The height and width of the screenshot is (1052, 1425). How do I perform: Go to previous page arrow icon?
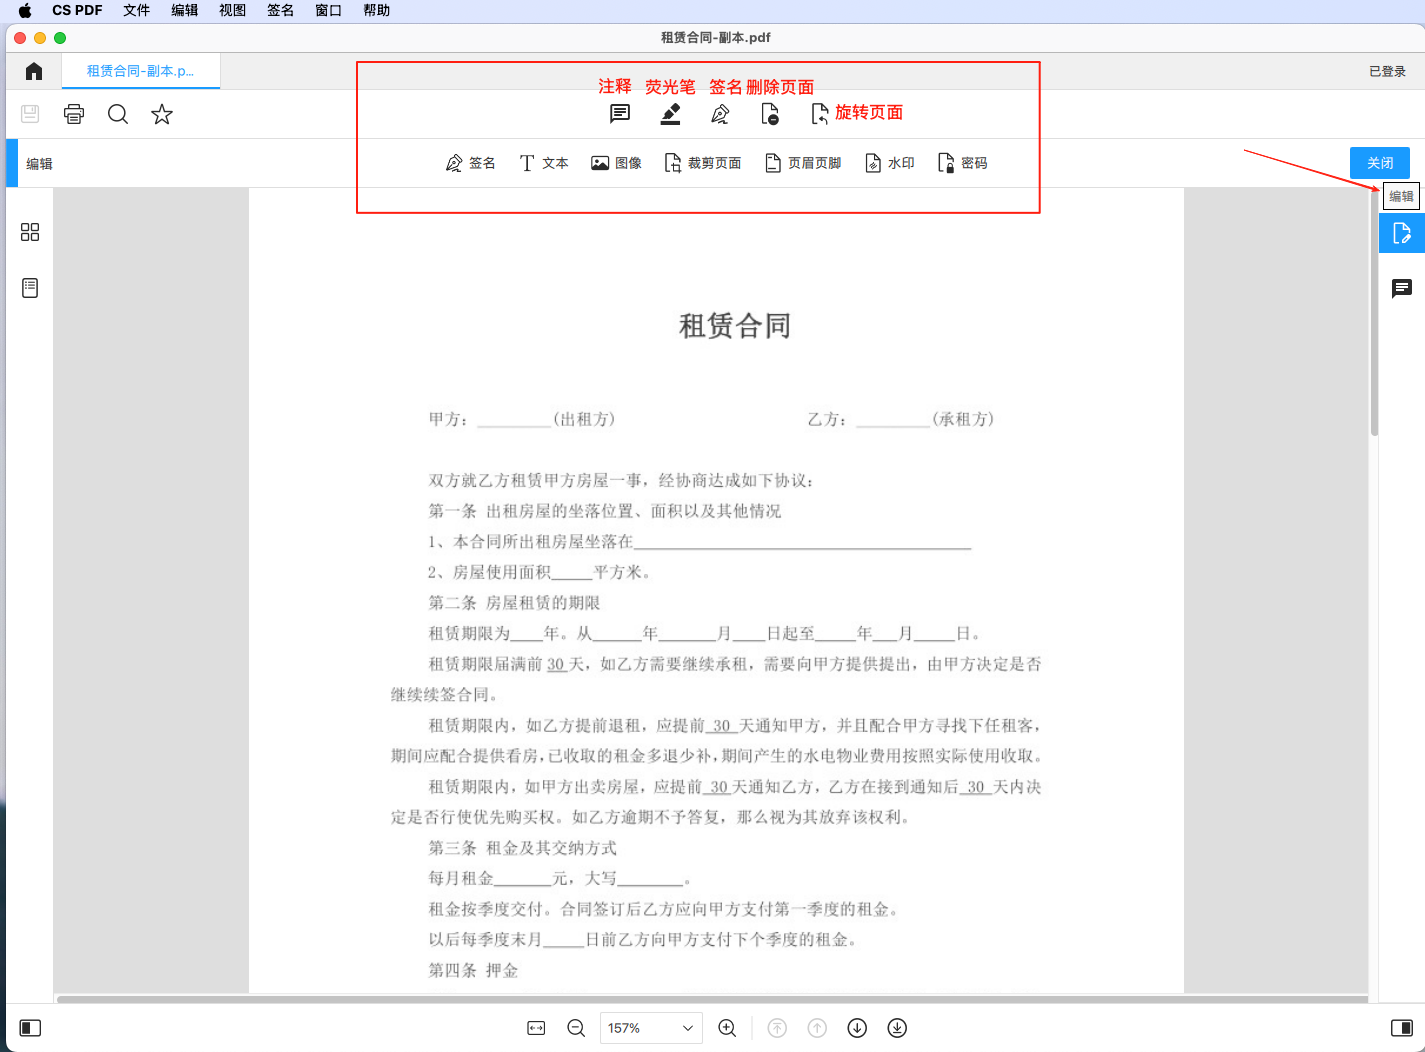[x=817, y=1028]
